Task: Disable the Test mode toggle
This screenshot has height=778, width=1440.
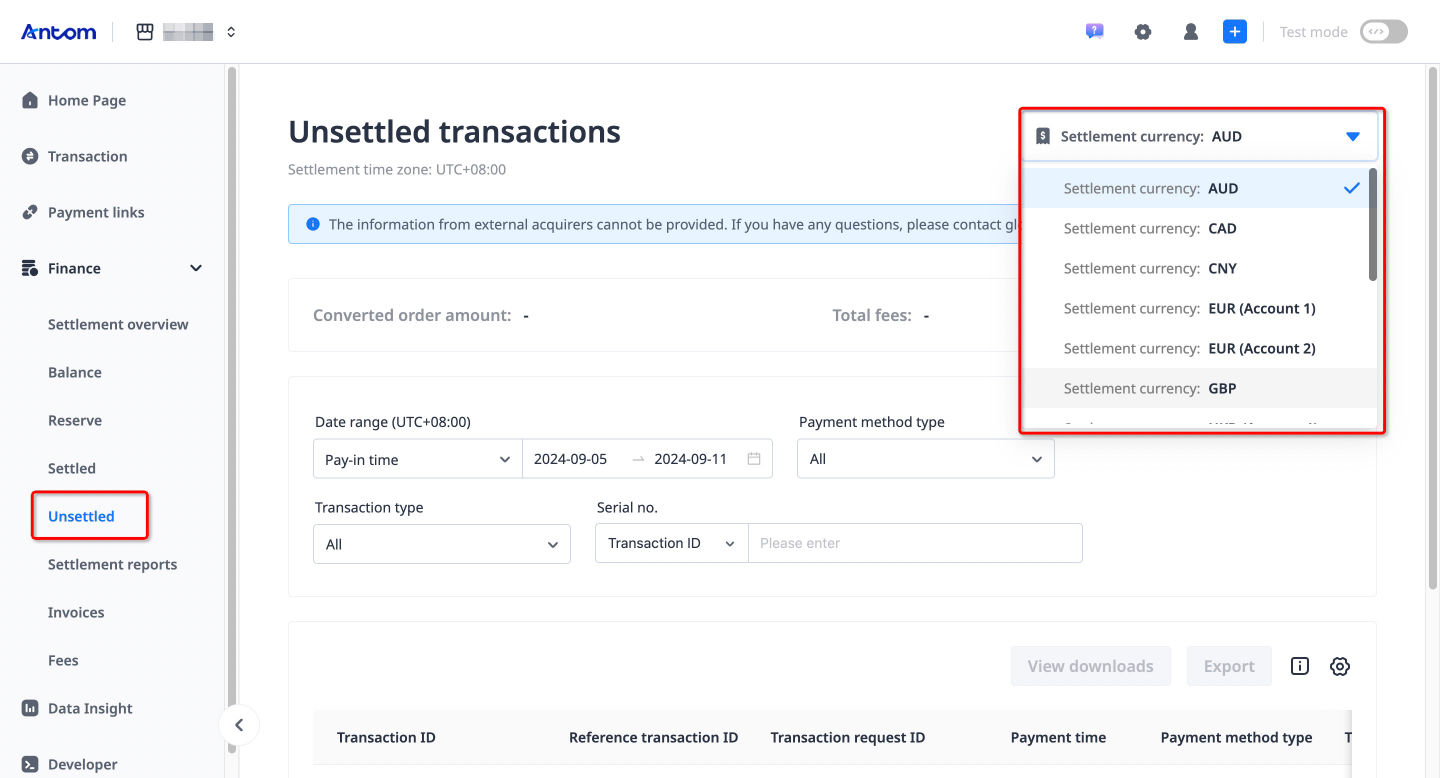Action: [x=1383, y=31]
